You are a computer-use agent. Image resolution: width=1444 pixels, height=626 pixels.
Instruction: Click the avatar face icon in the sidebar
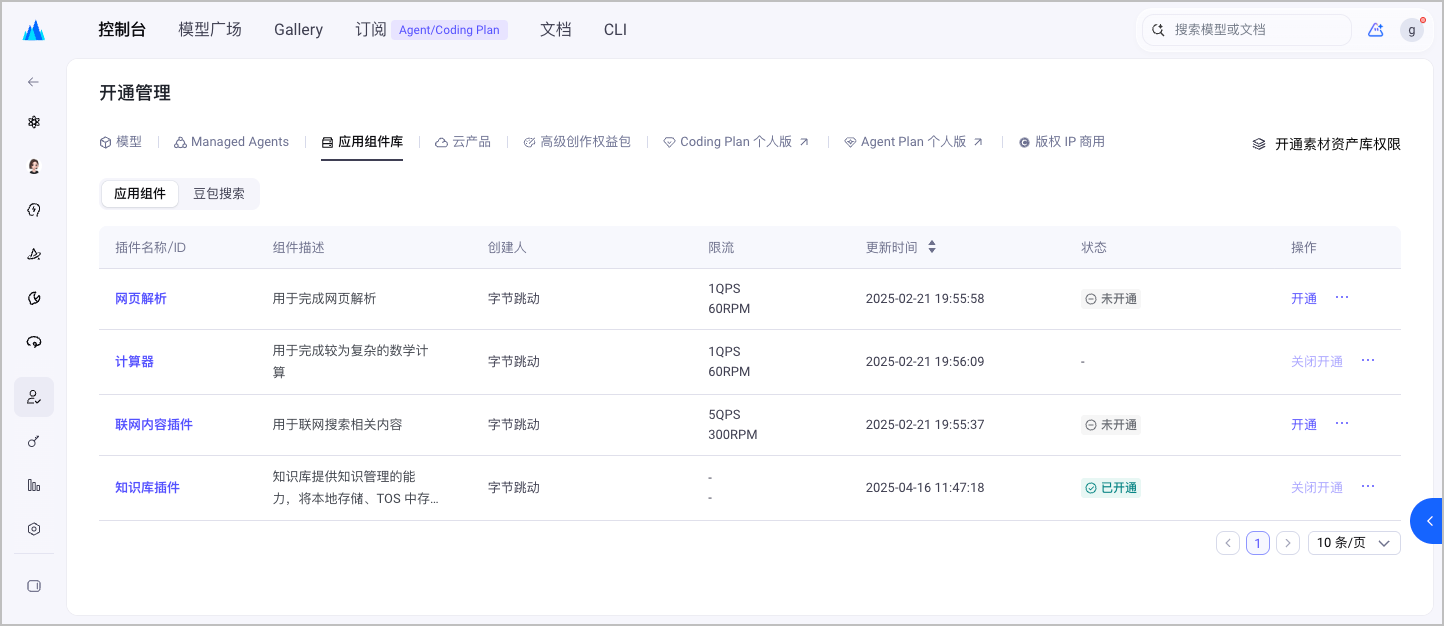point(34,166)
